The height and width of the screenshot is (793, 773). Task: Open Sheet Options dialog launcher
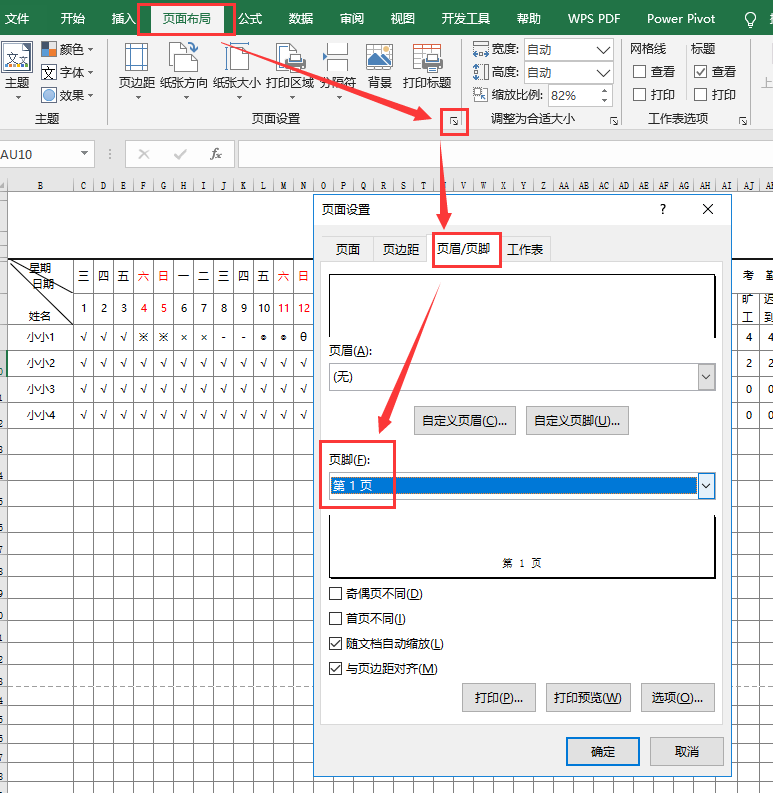click(743, 121)
